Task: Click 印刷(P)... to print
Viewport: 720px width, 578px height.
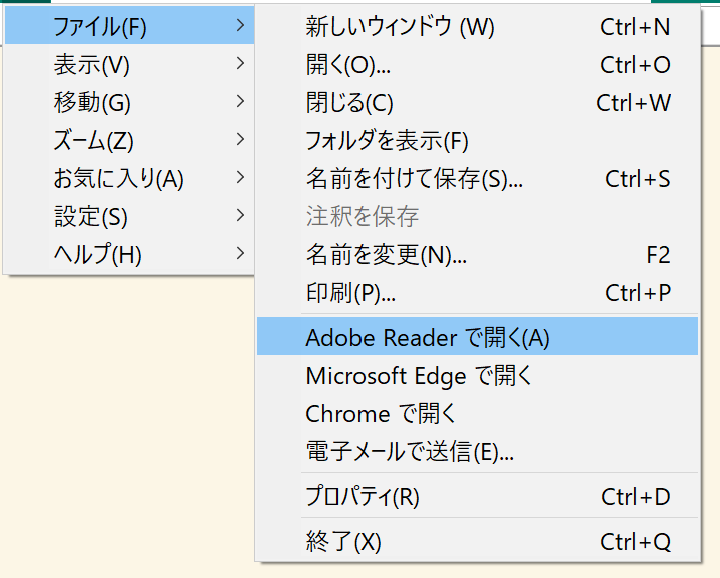Action: click(478, 293)
